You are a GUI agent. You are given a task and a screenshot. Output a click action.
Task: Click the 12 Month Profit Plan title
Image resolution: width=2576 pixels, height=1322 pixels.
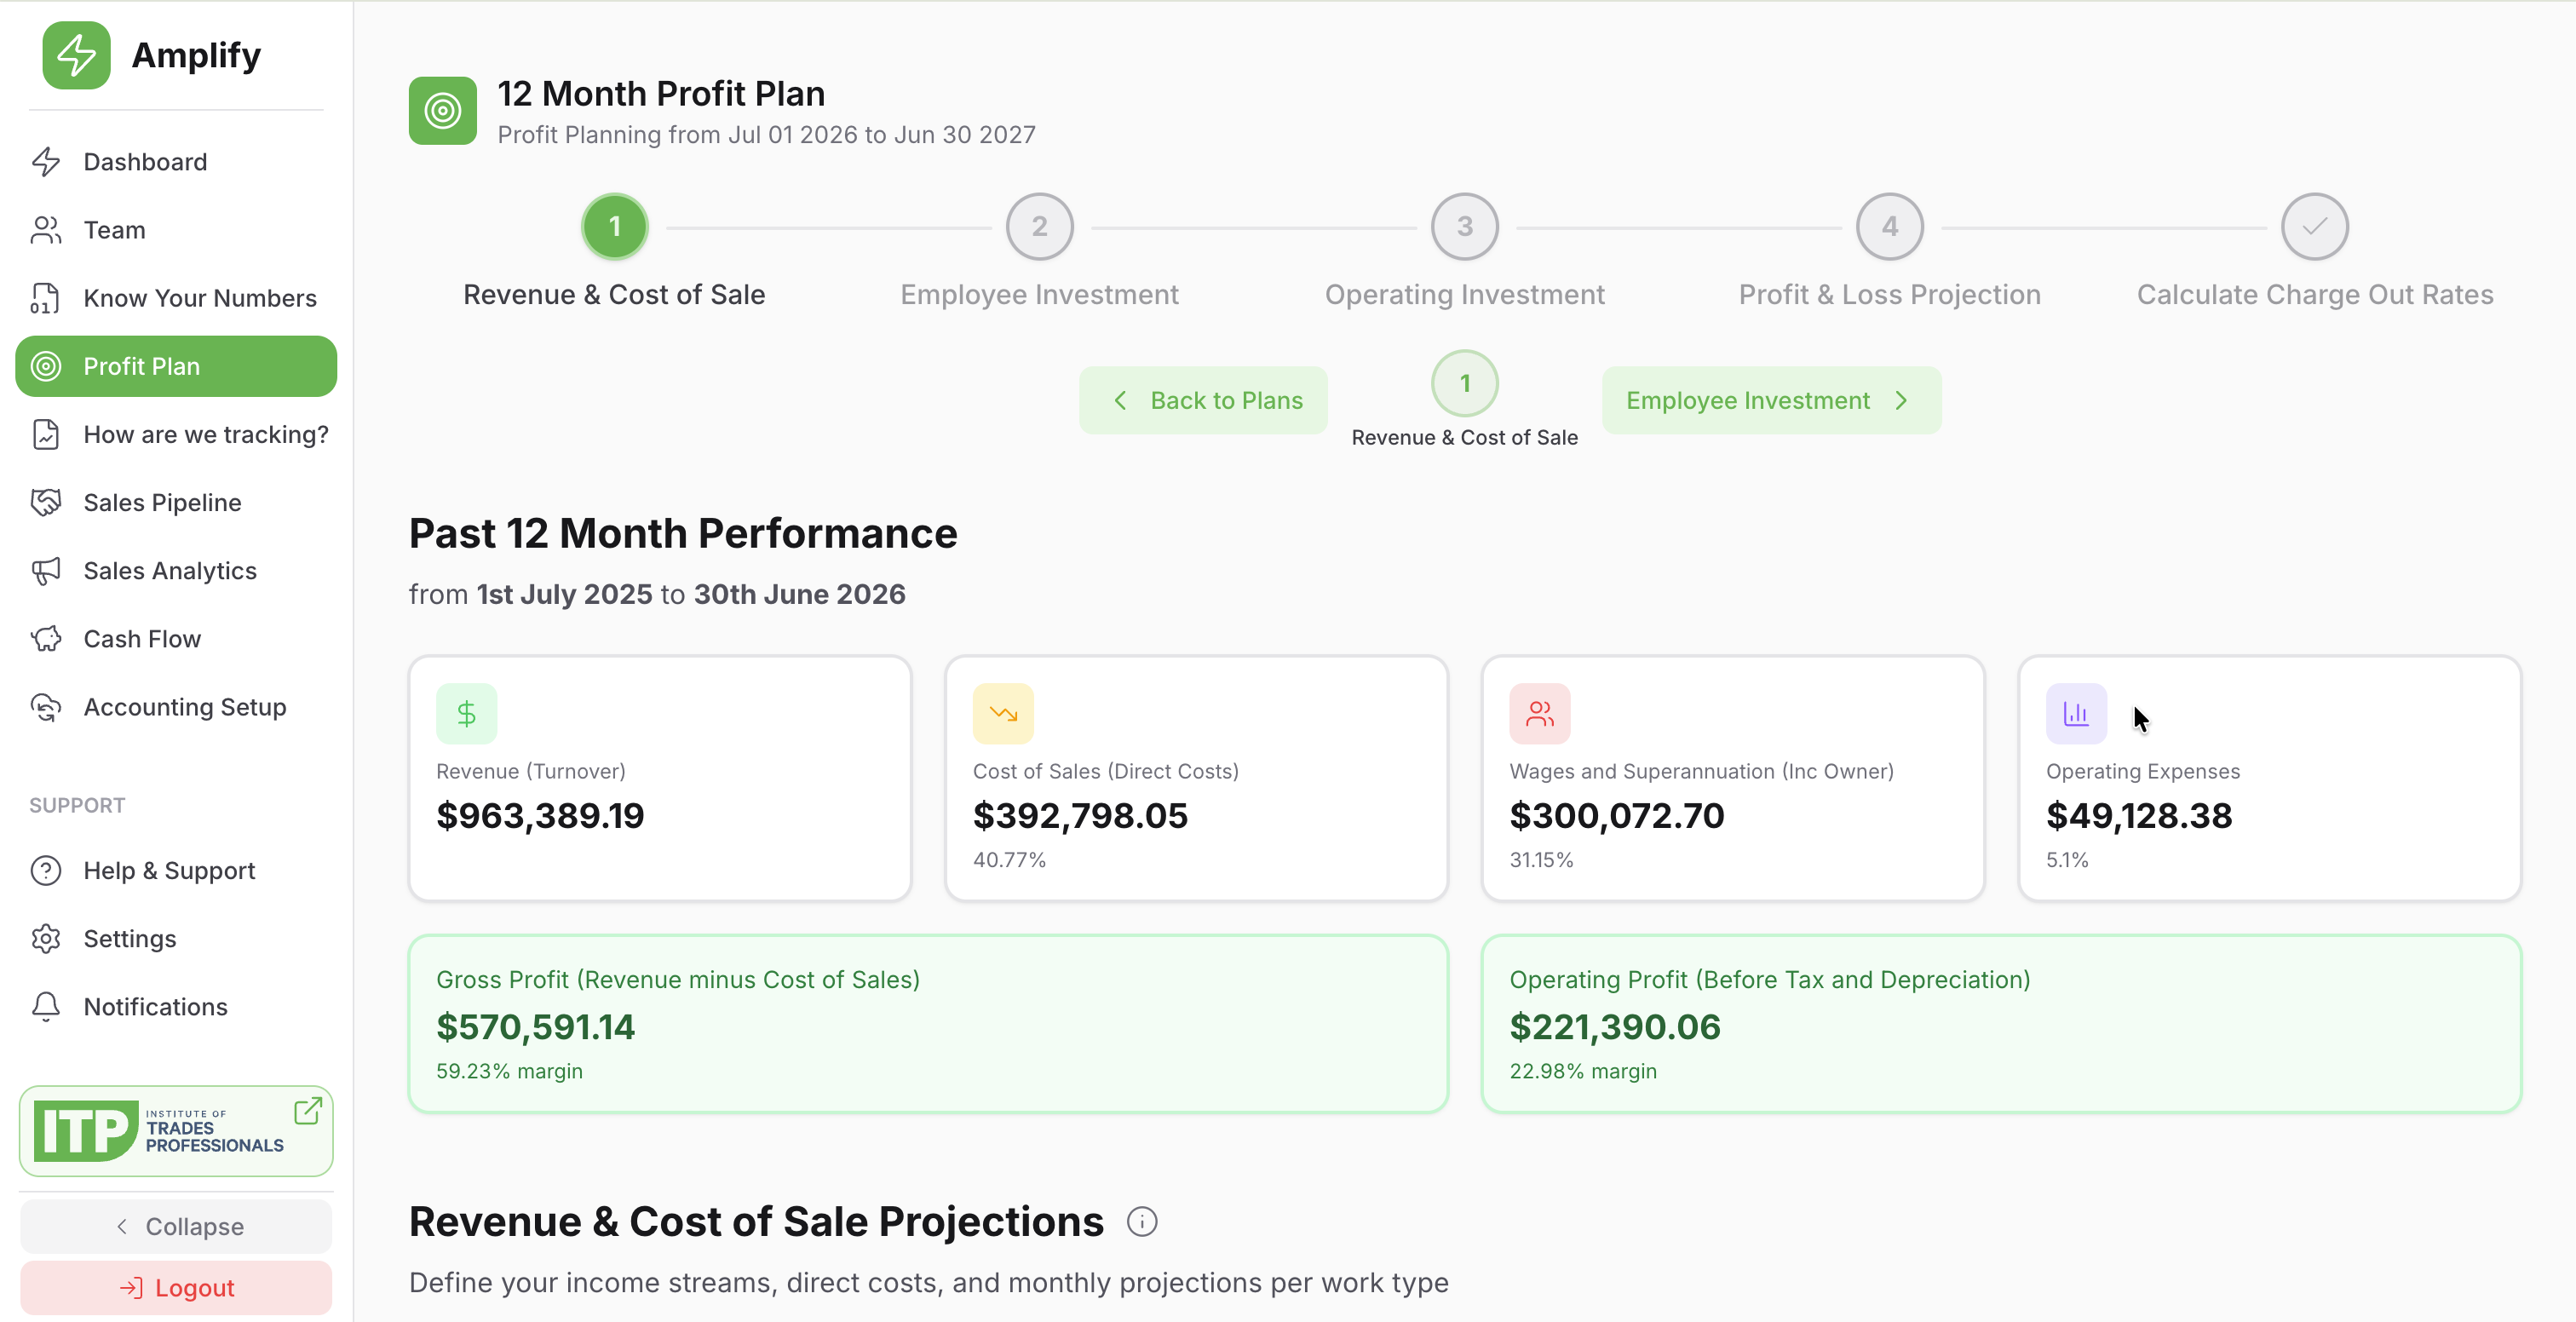click(661, 94)
